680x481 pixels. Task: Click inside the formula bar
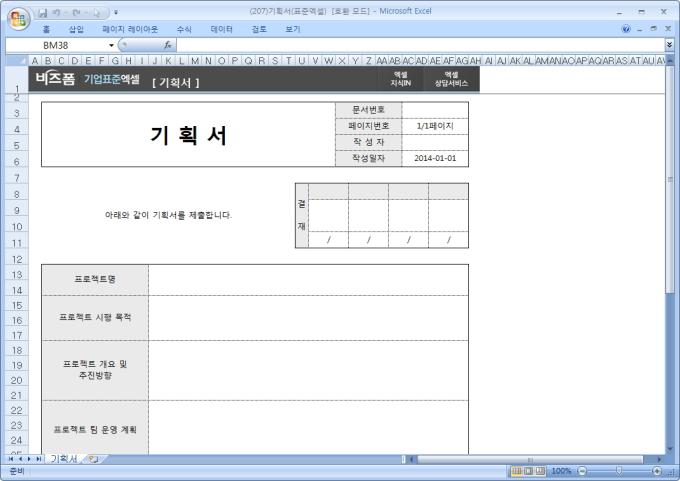coord(420,45)
